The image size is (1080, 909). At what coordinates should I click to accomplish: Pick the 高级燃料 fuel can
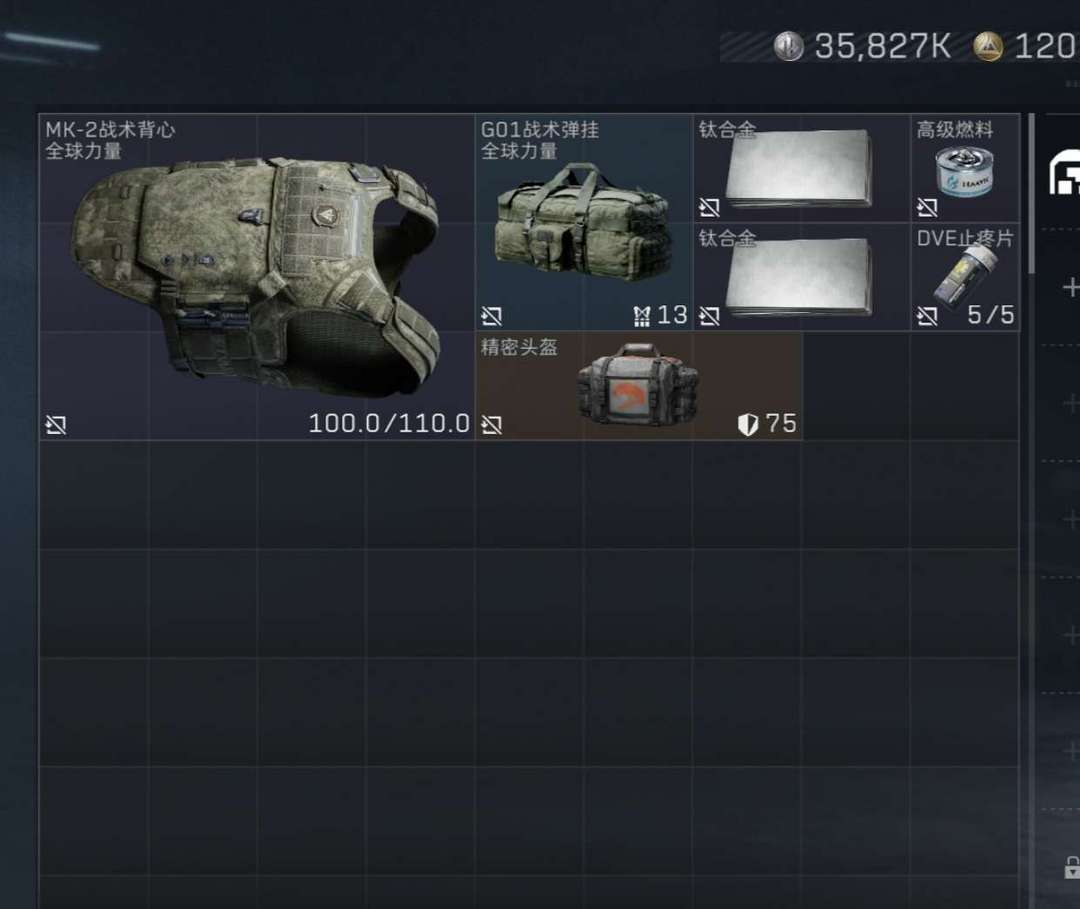click(x=965, y=168)
